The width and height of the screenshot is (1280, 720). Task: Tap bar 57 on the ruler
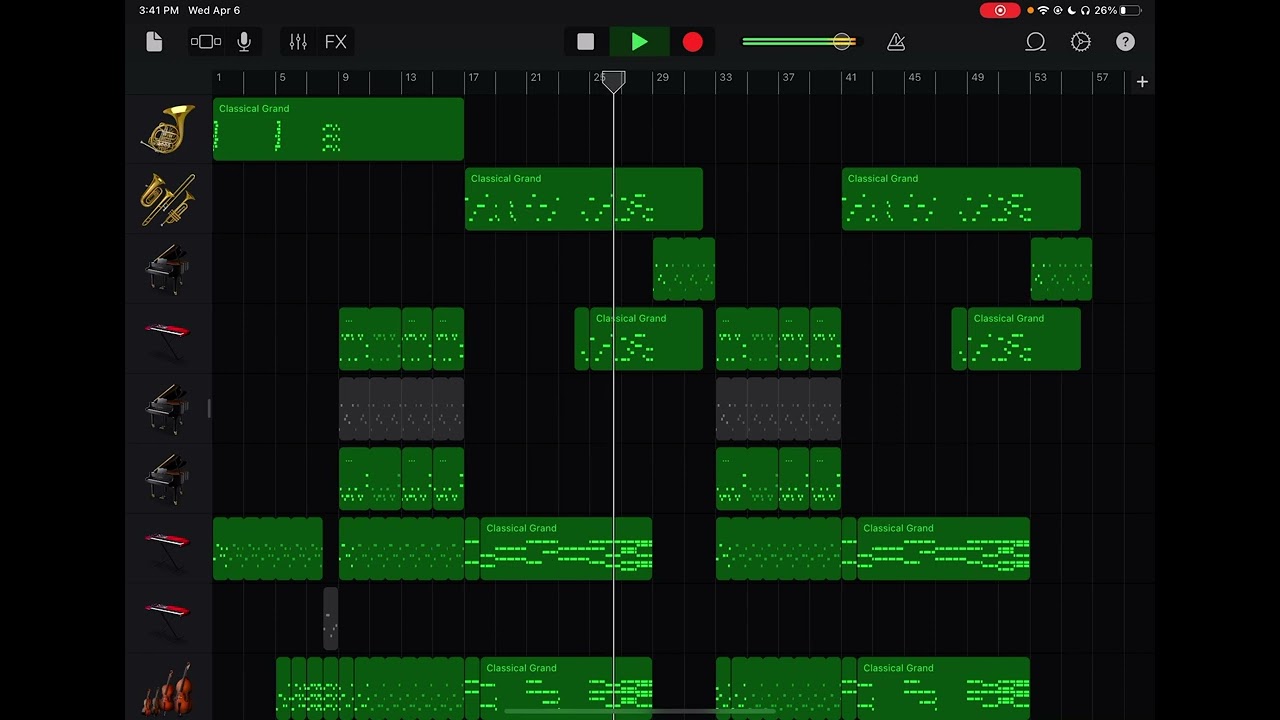tap(1102, 77)
